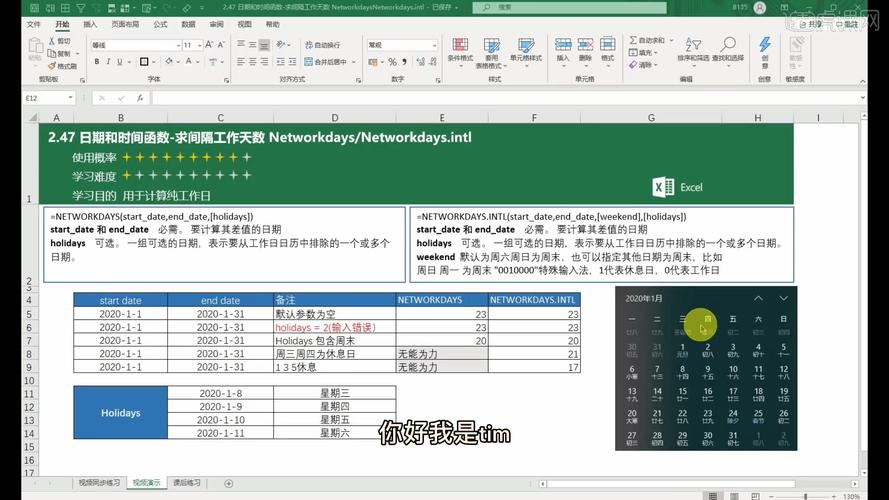Click the Share (共享) button
The image size is (889, 500).
click(x=811, y=24)
